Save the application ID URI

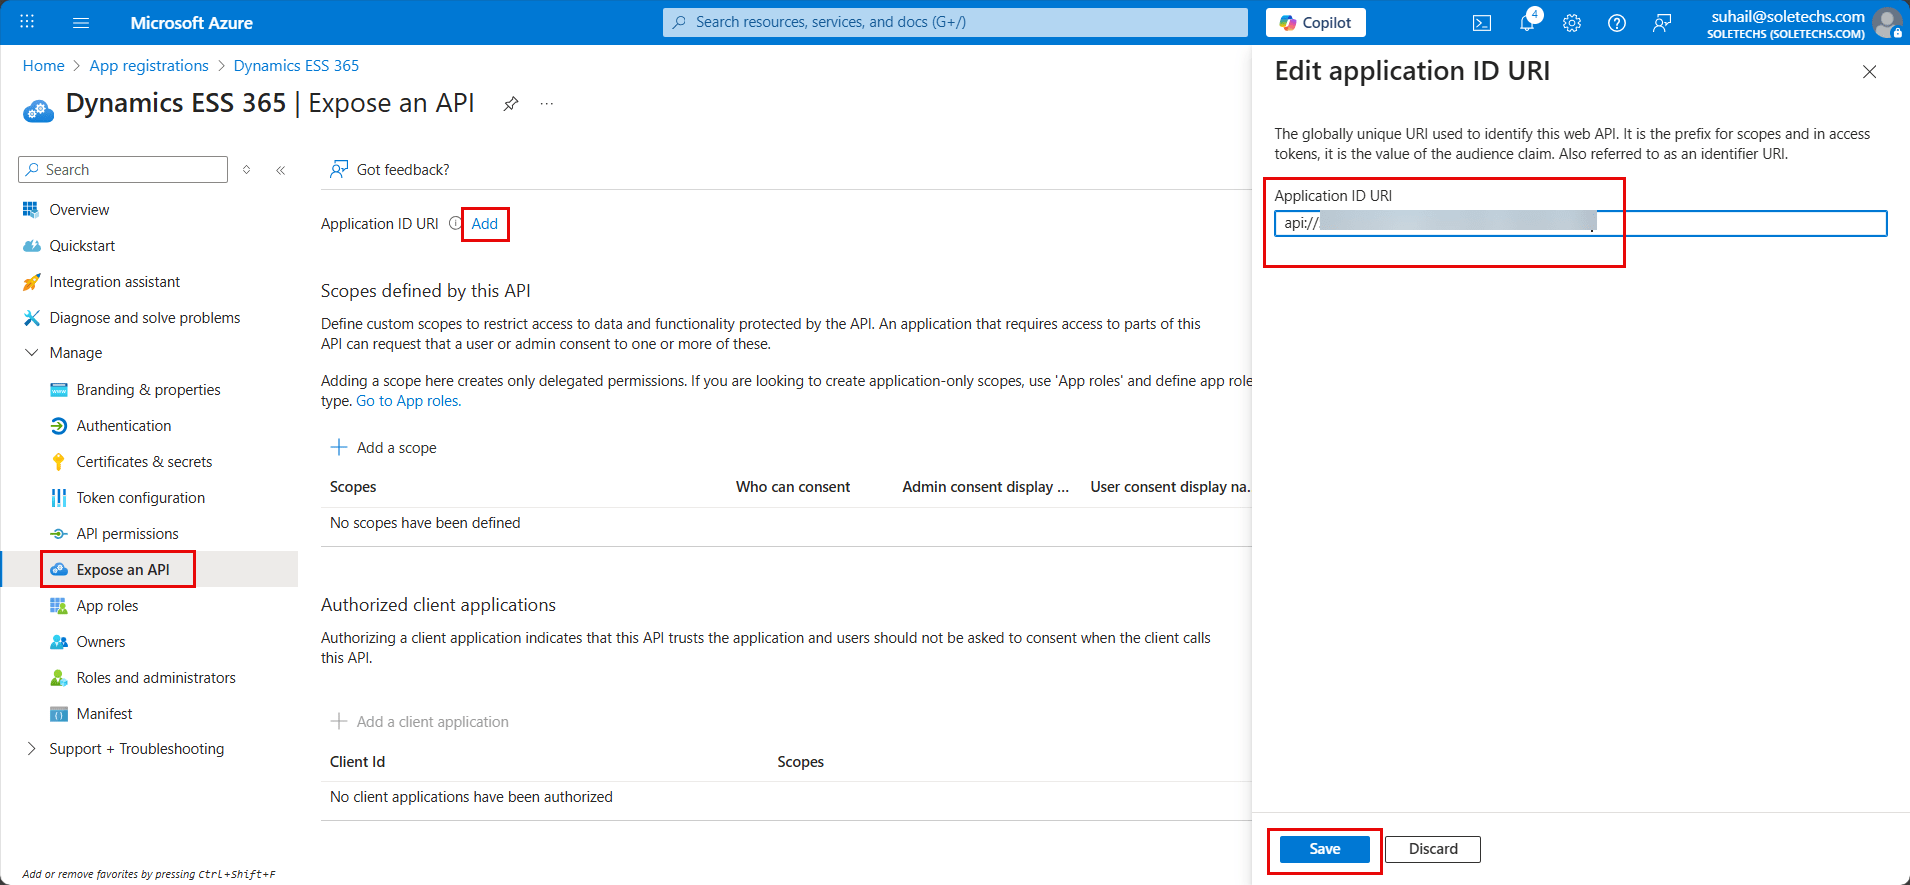(x=1325, y=849)
